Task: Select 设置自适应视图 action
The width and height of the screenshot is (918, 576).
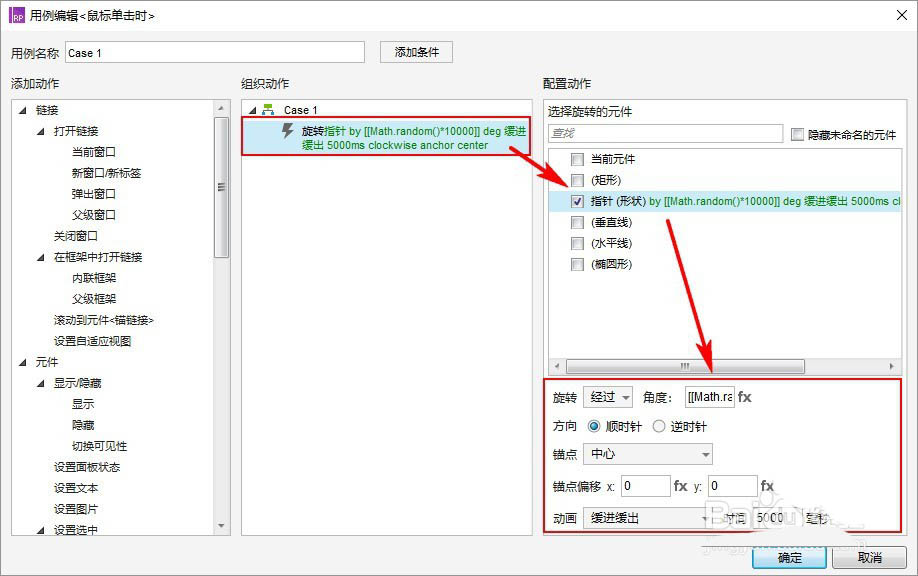Action: pos(93,341)
